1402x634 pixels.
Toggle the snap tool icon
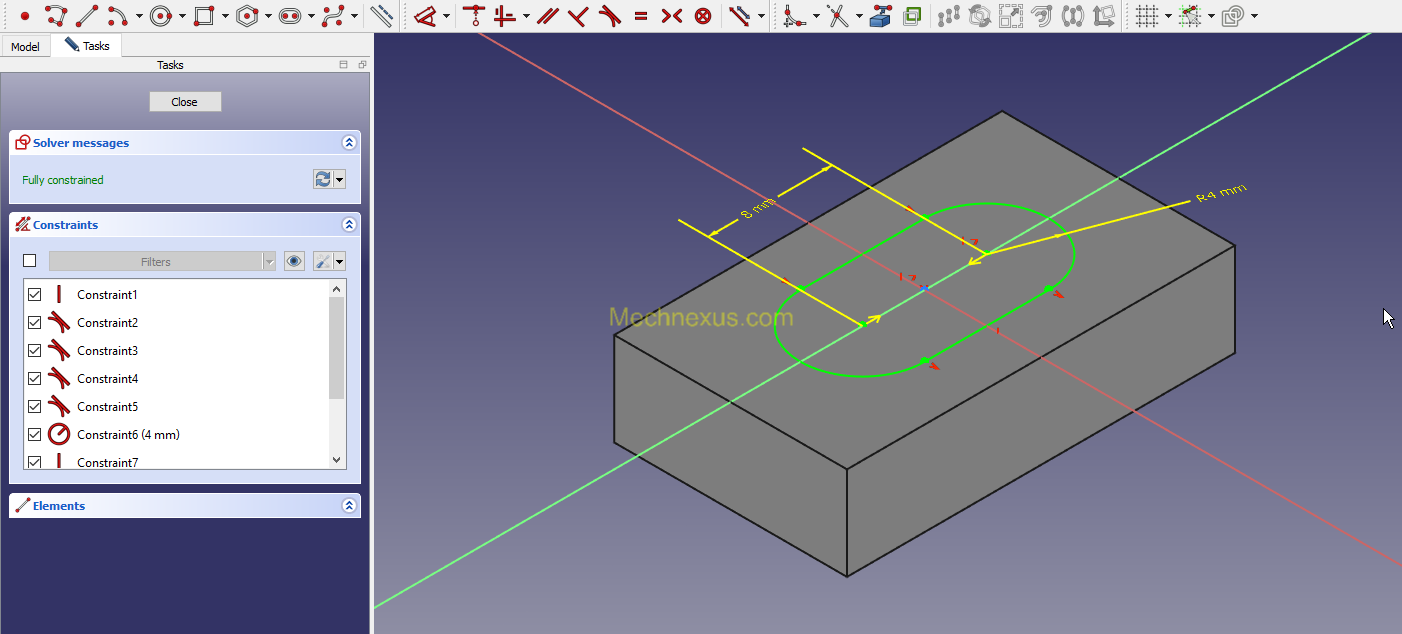coord(1190,16)
